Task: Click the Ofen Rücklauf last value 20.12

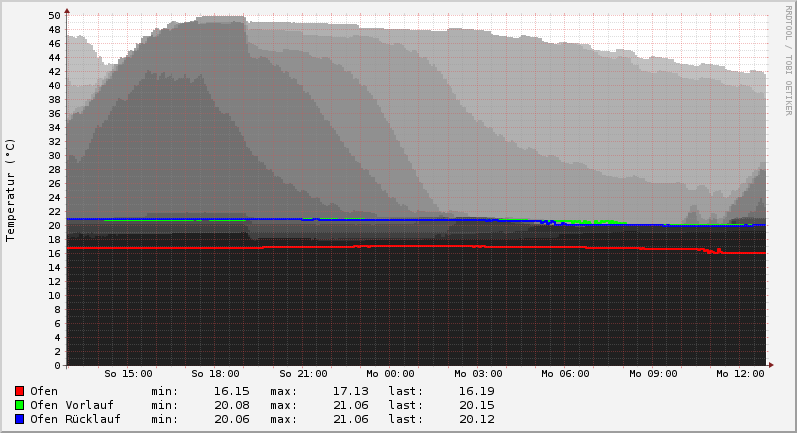Action: [x=476, y=419]
